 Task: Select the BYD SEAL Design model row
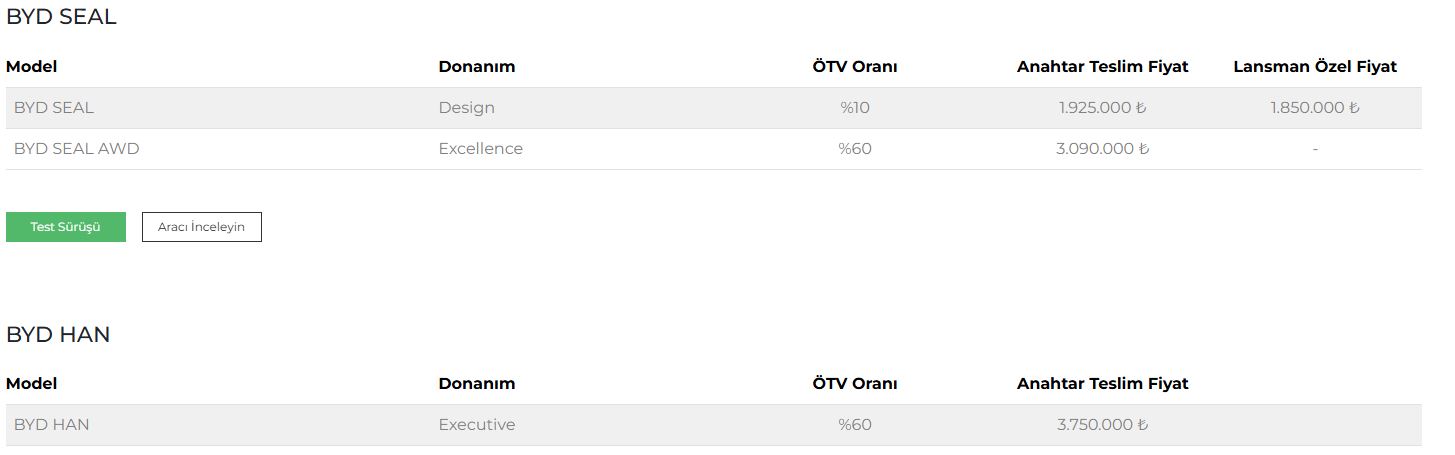point(54,108)
